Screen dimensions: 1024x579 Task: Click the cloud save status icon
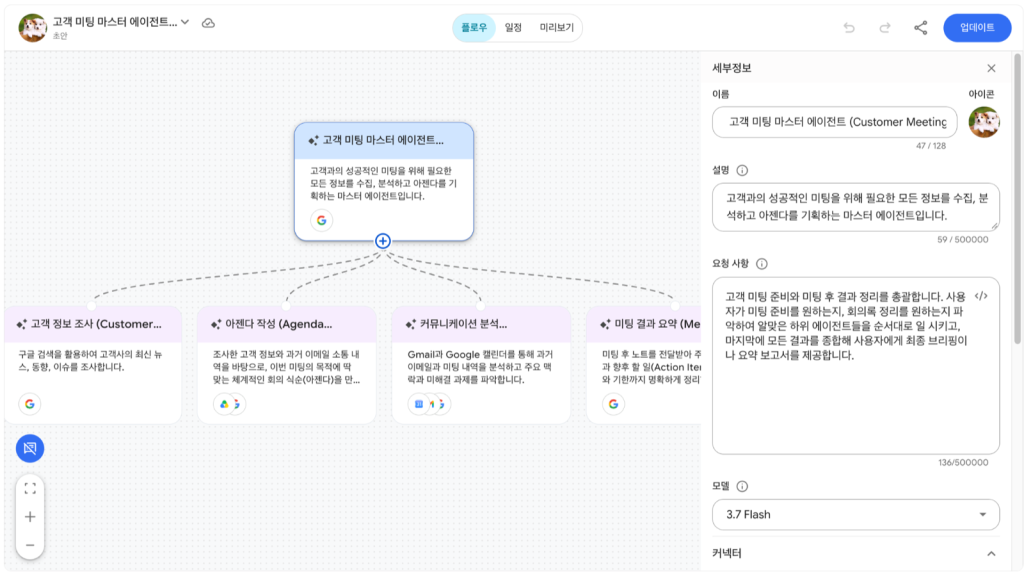point(208,23)
